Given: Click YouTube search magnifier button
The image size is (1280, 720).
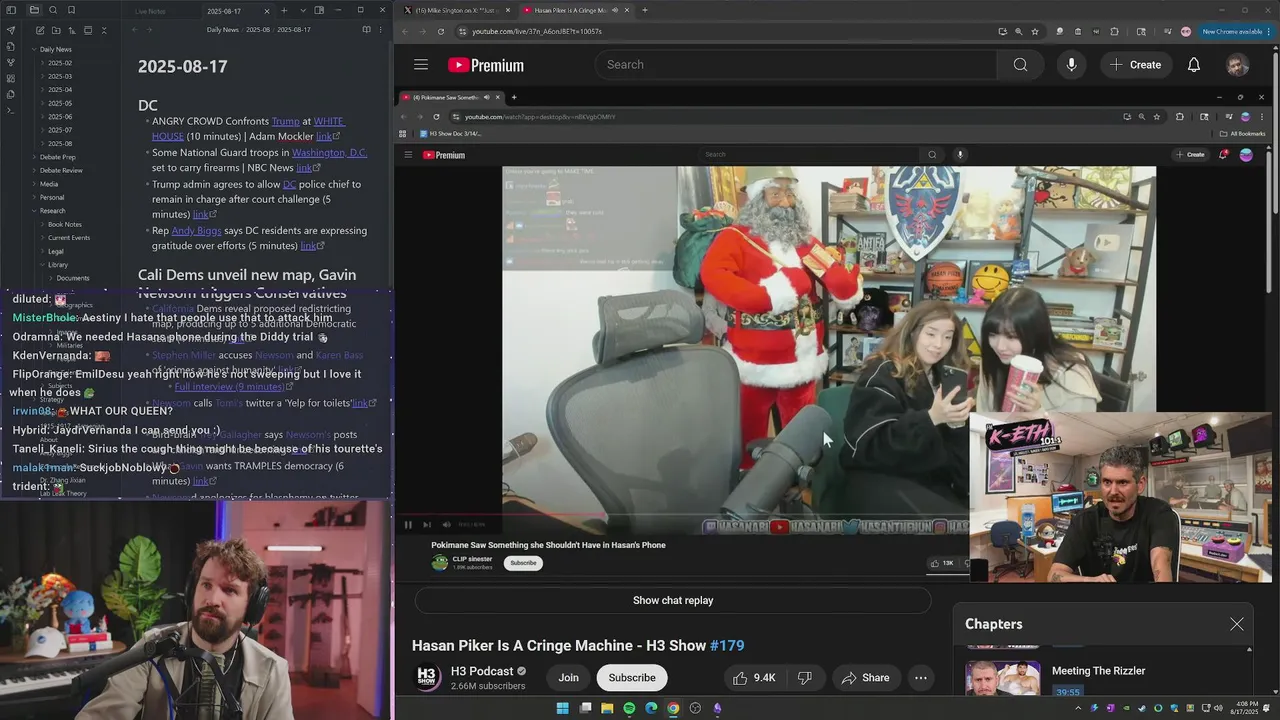Looking at the screenshot, I should (1020, 65).
